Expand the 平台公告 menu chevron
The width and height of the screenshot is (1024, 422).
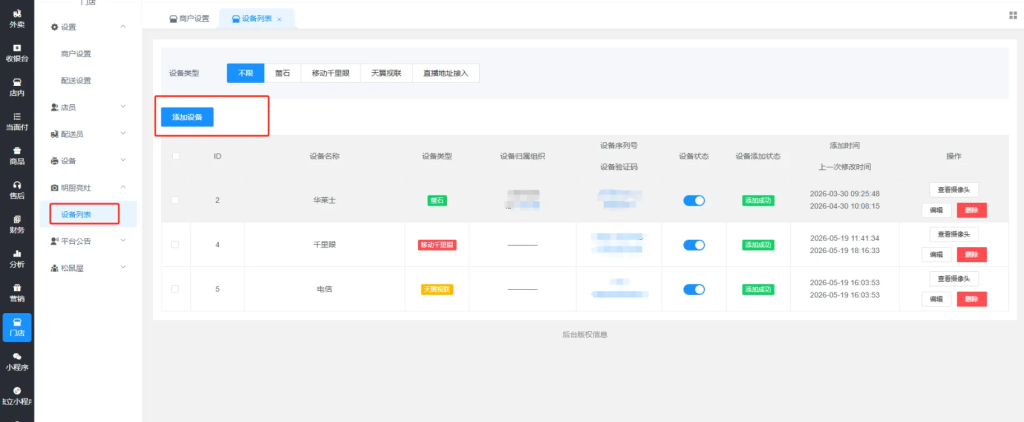[x=123, y=241]
